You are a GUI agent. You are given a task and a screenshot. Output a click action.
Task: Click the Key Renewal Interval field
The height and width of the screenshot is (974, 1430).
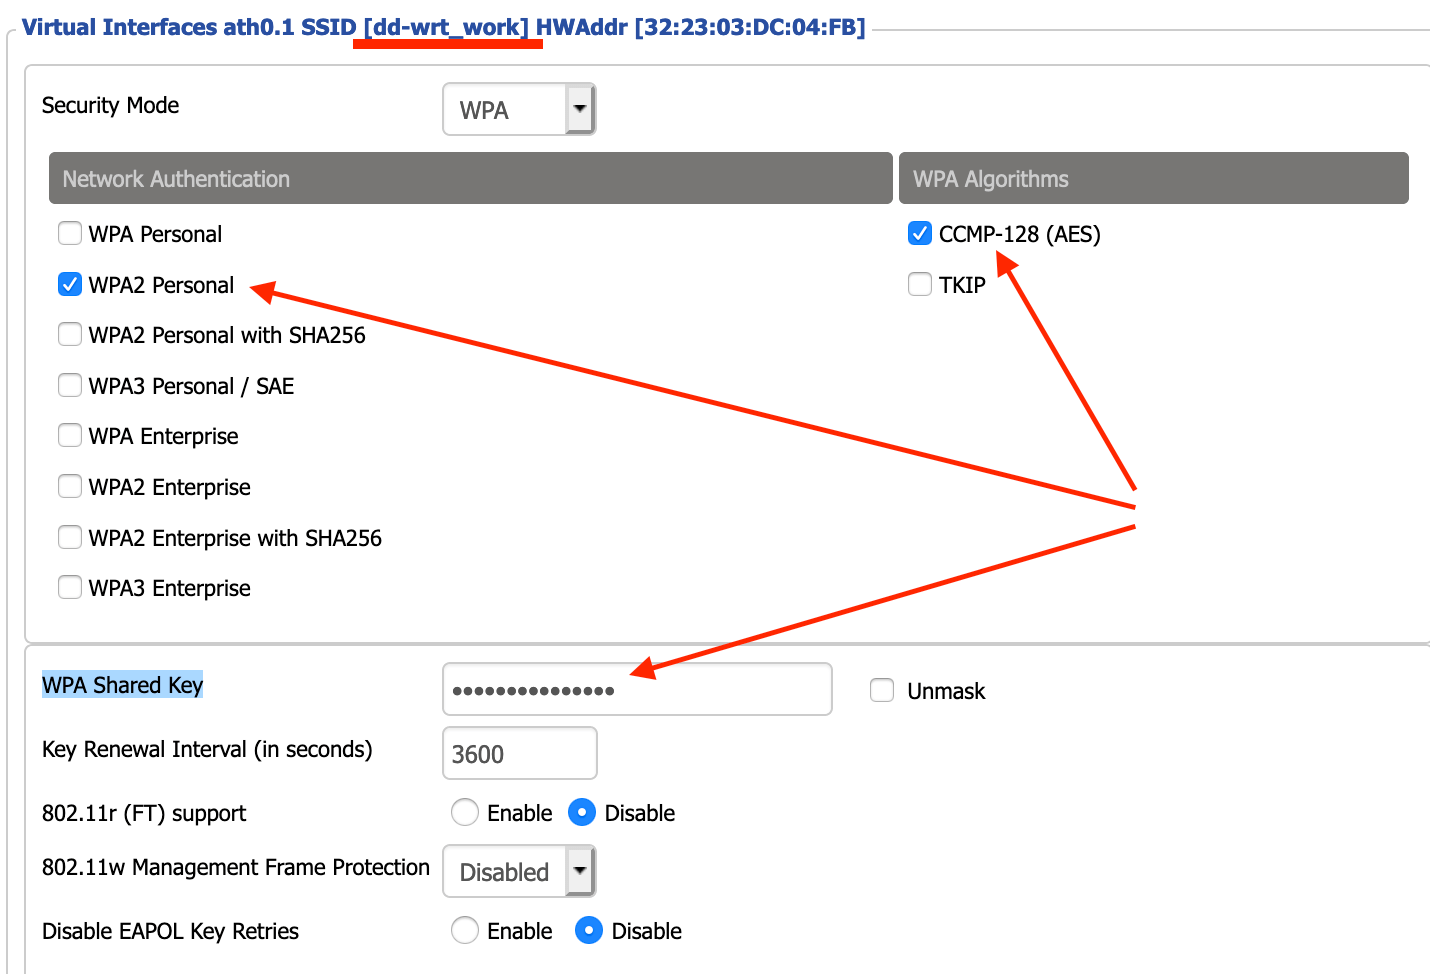tap(519, 754)
